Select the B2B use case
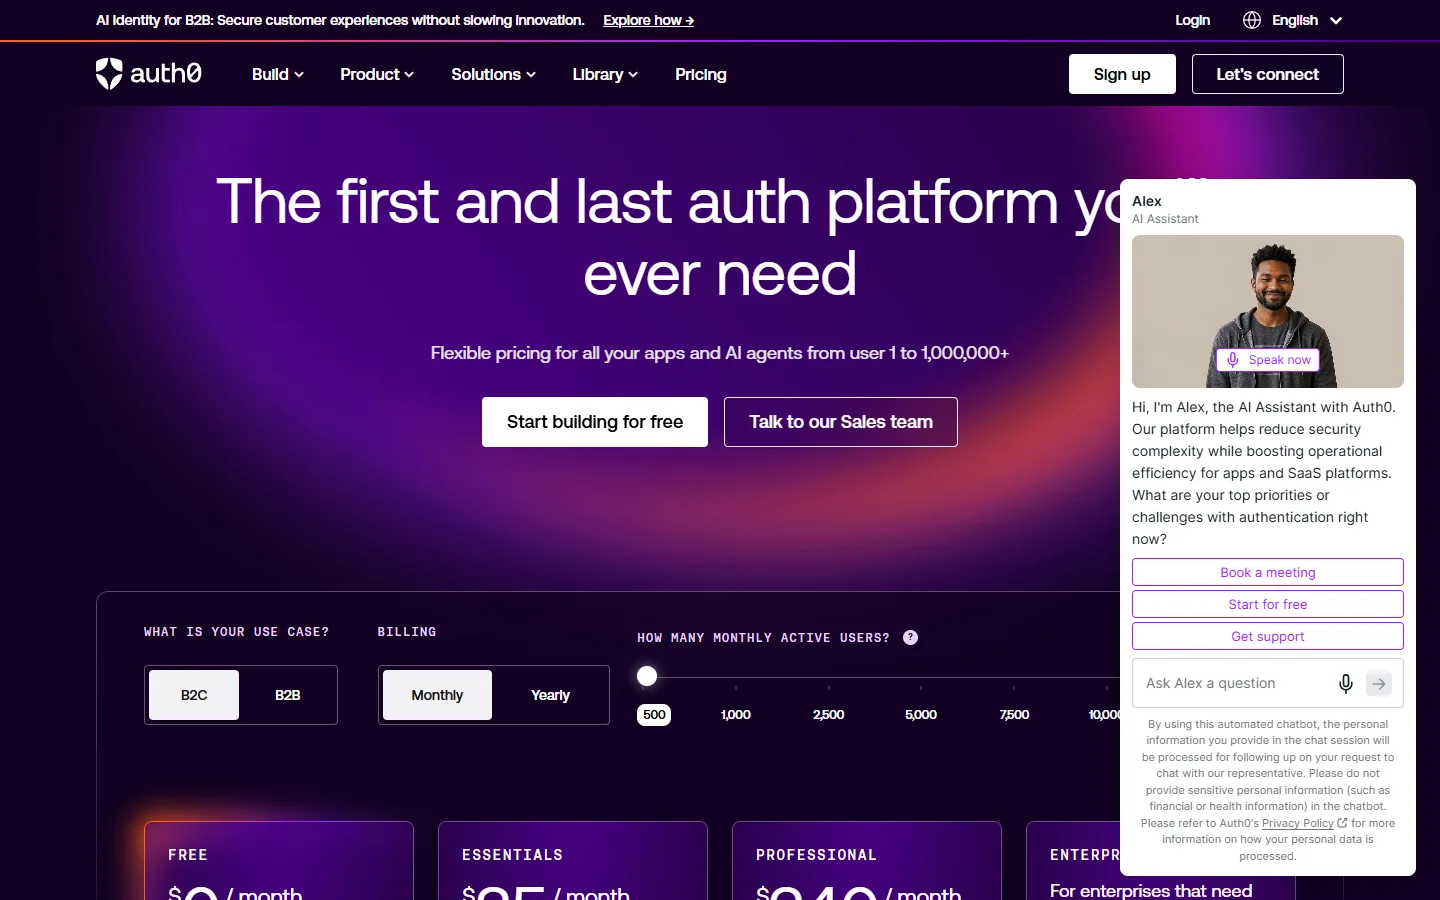The height and width of the screenshot is (900, 1440). pos(288,695)
